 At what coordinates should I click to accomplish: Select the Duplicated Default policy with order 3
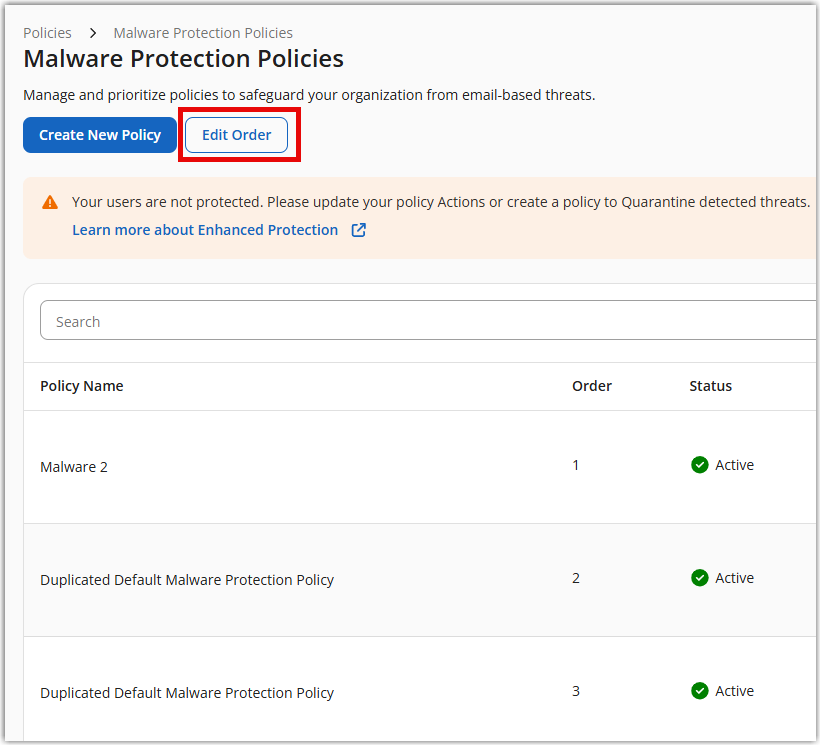pos(187,693)
